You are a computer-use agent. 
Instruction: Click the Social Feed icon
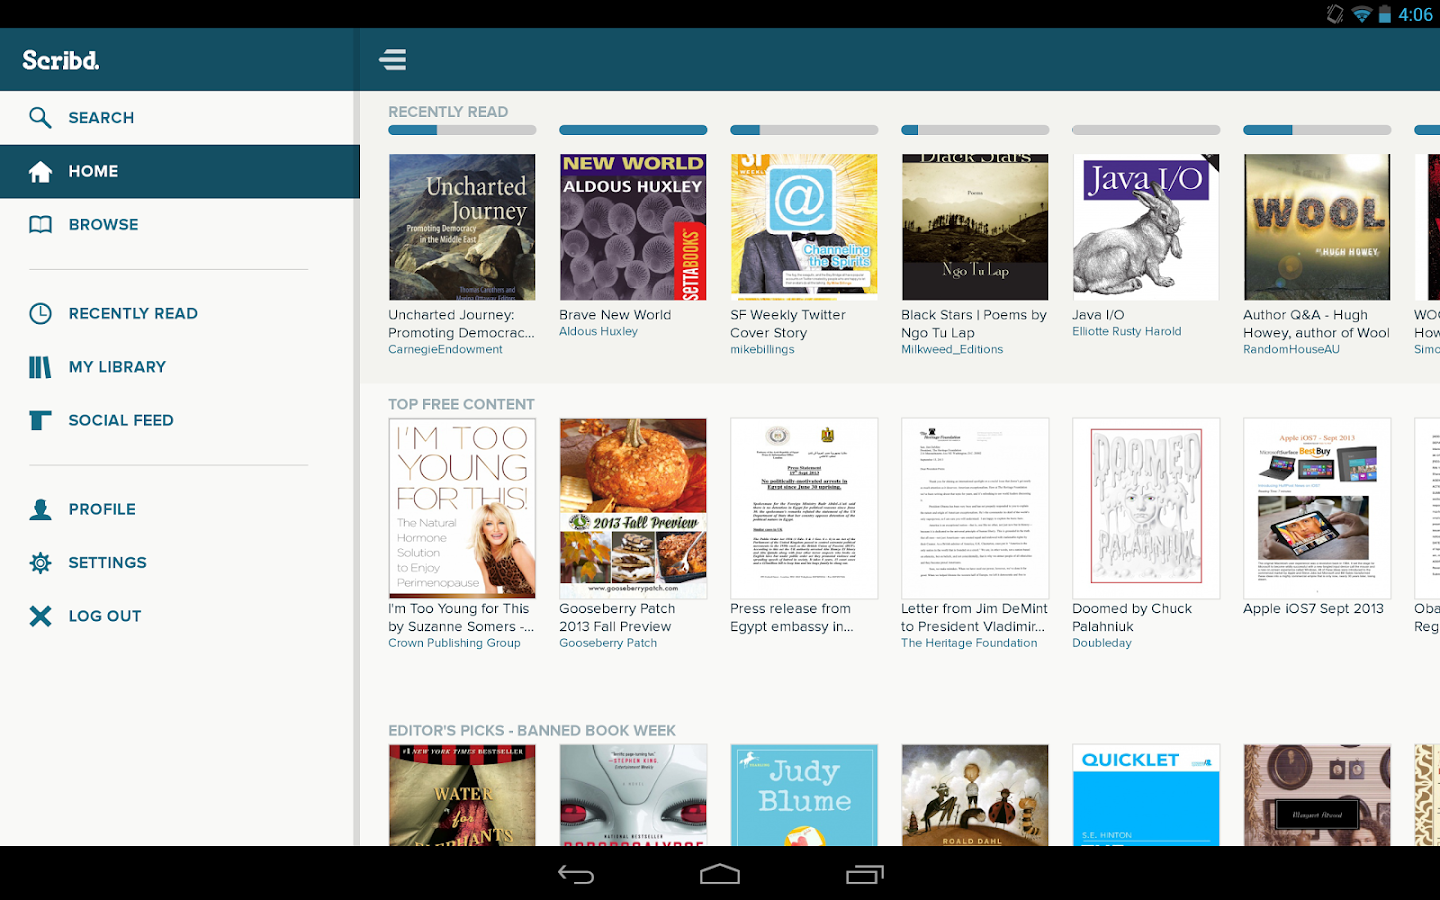pos(40,421)
